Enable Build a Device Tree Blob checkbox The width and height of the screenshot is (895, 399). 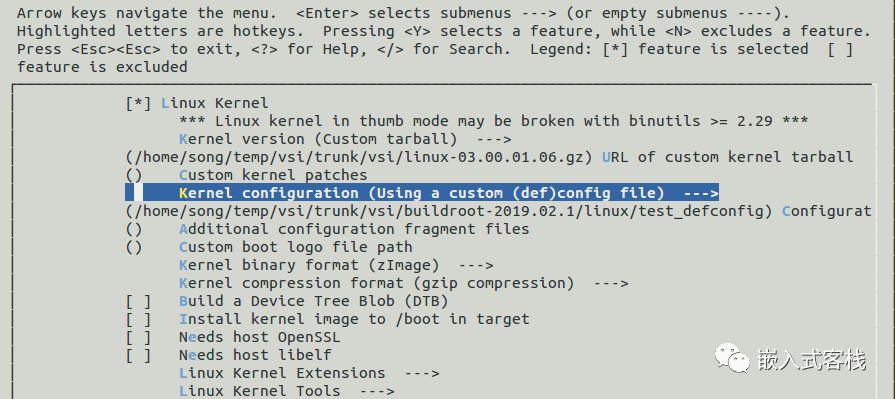[139, 301]
